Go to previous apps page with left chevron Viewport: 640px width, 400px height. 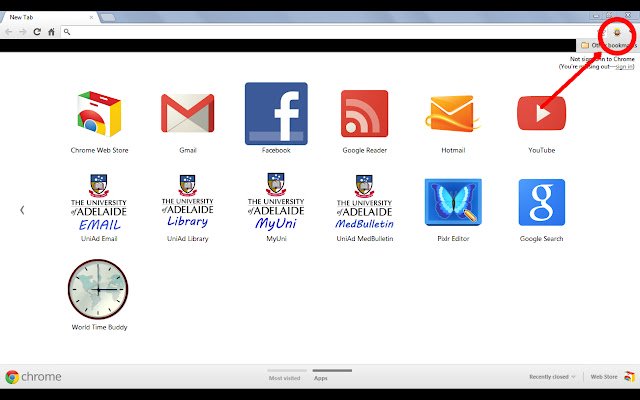tap(22, 210)
